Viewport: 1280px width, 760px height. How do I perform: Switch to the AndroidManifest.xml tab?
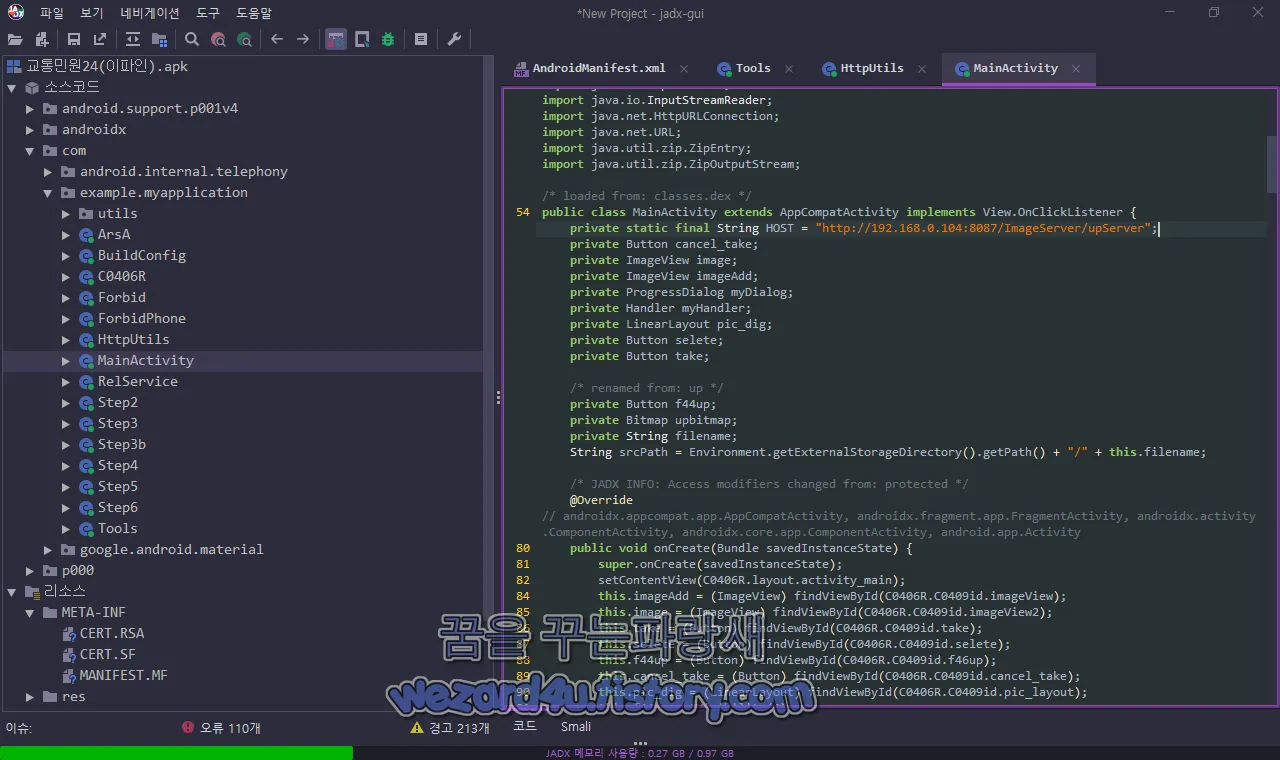pos(598,68)
